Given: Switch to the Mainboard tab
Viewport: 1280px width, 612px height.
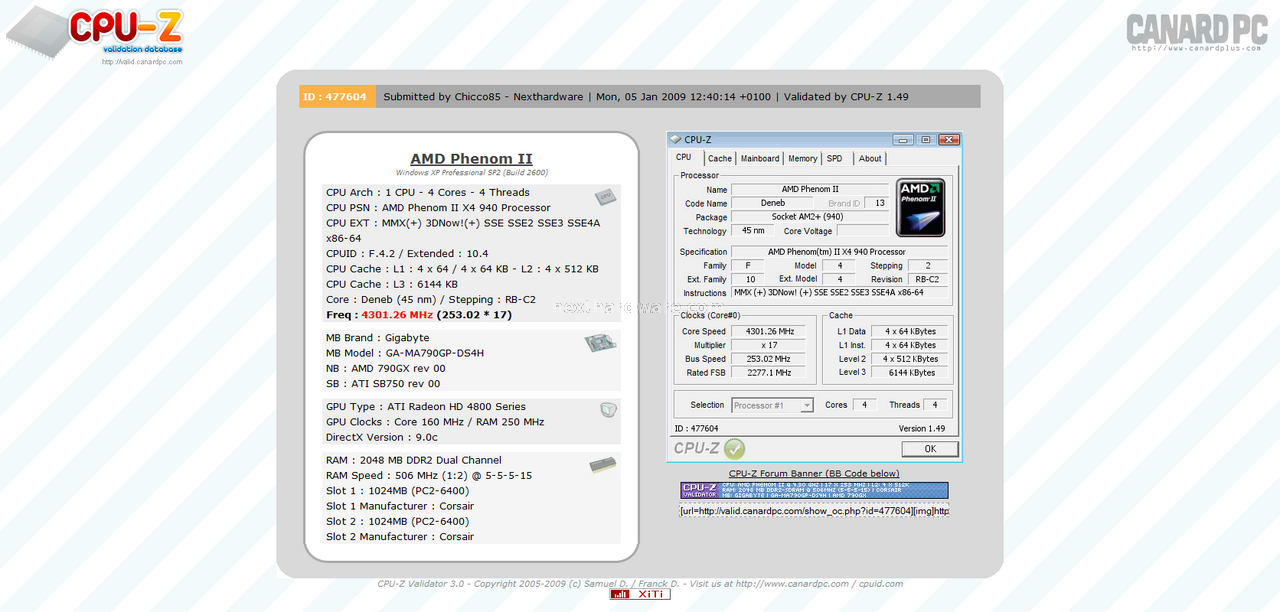Looking at the screenshot, I should (760, 158).
